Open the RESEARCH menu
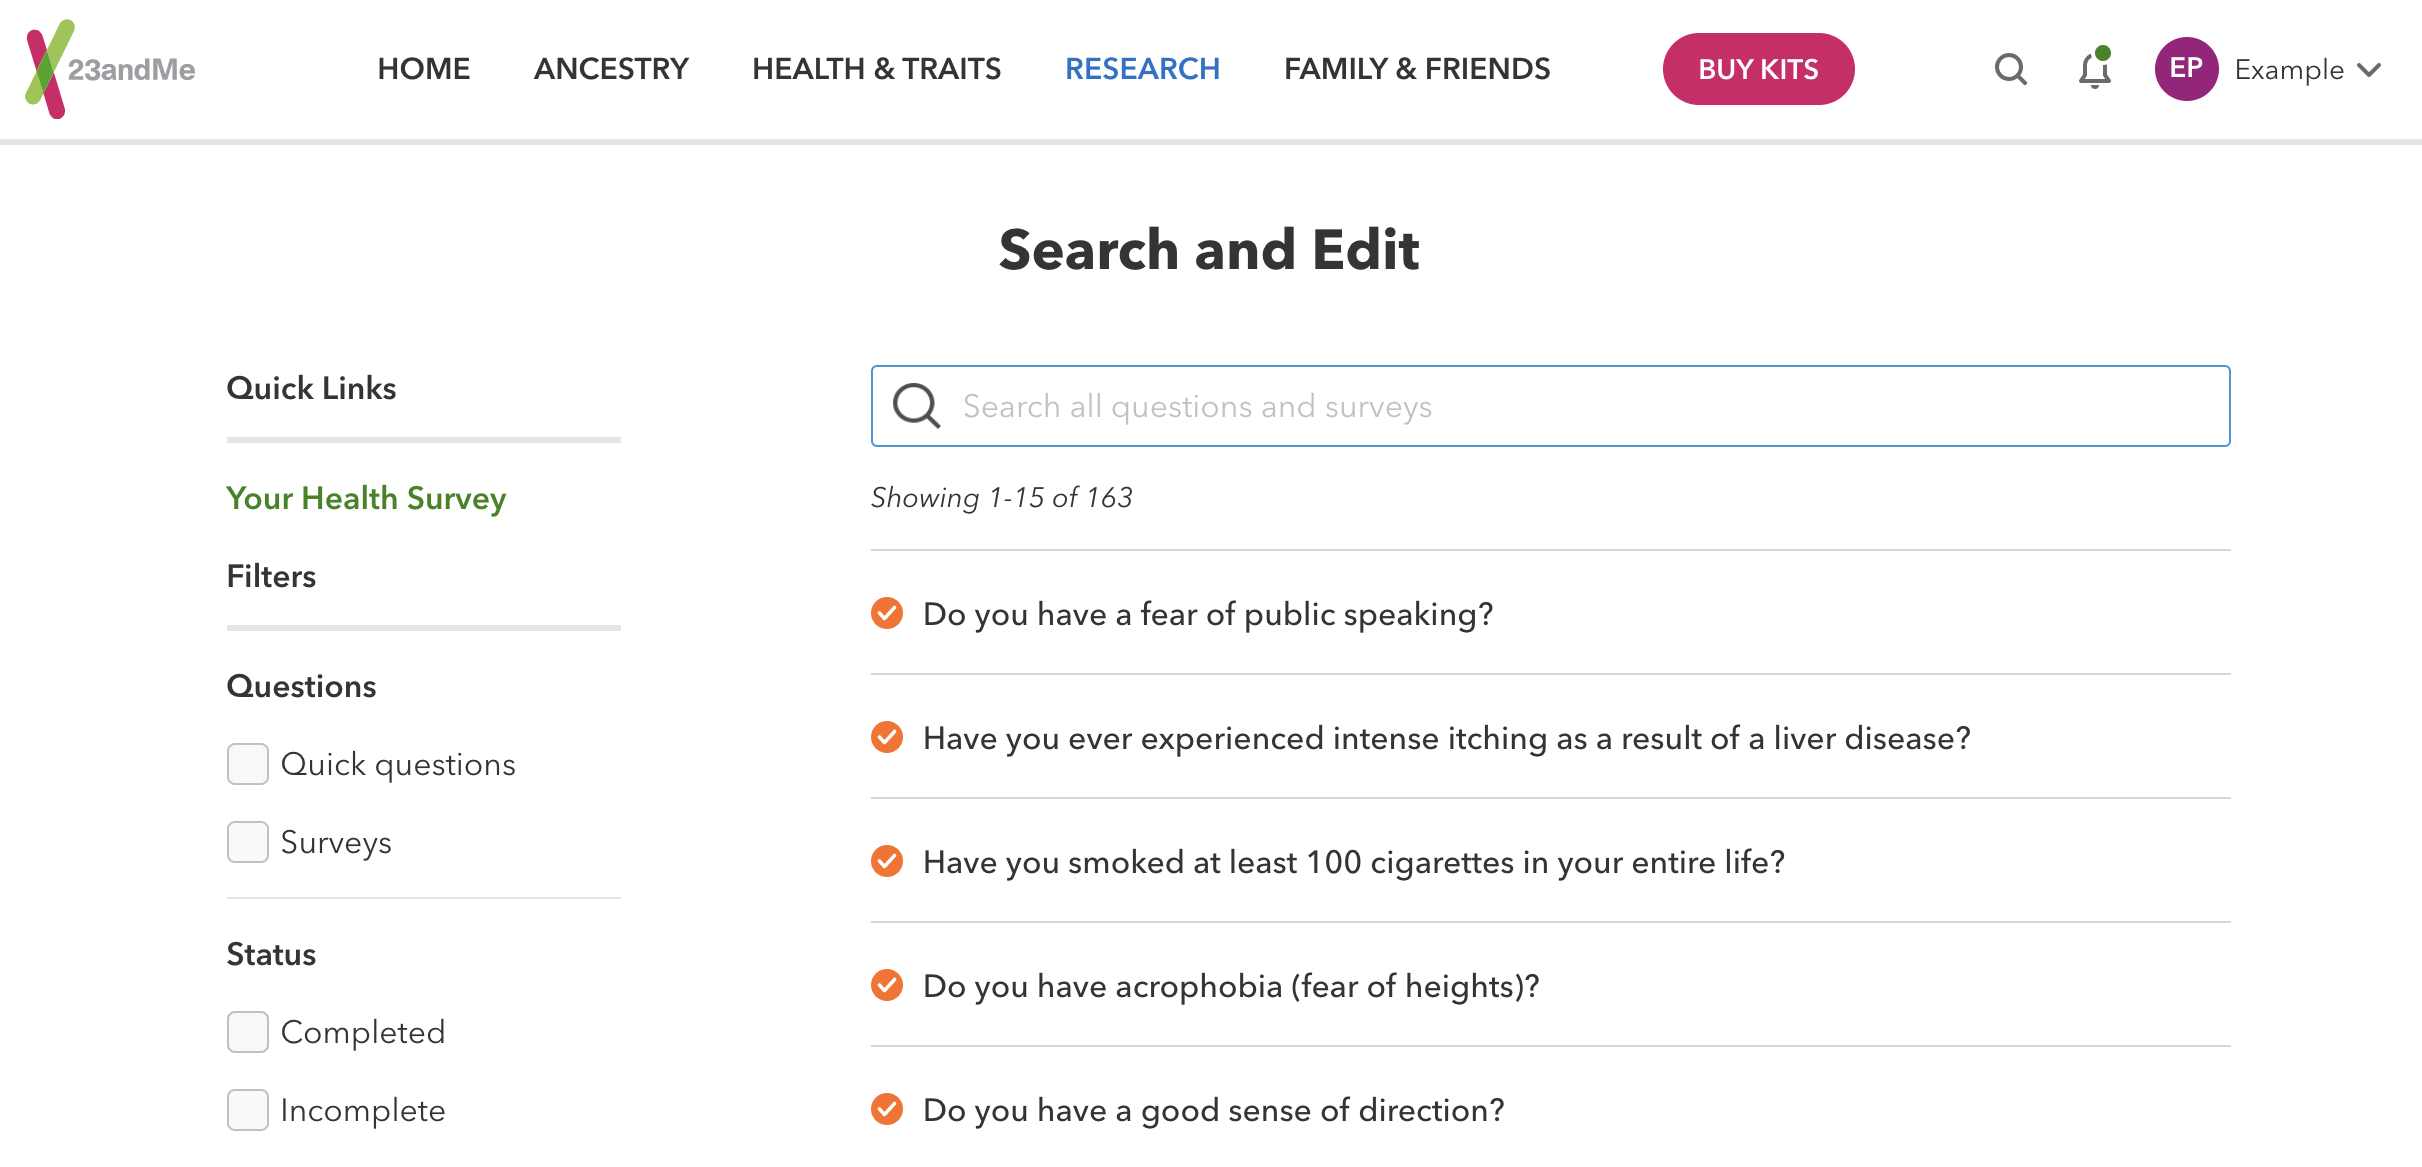Screen dimensions: 2422x1167 1142,69
